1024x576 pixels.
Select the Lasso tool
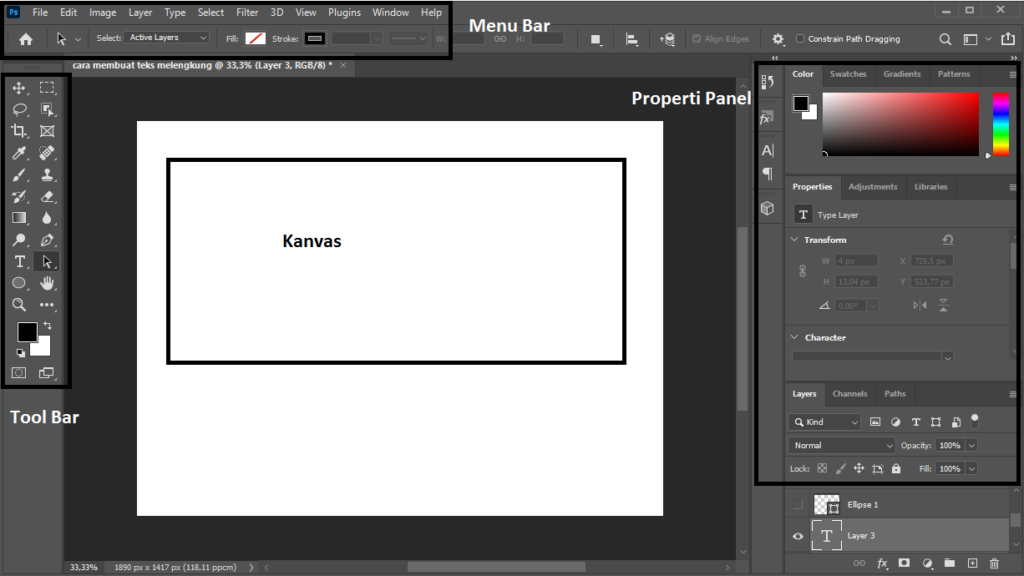tap(18, 109)
